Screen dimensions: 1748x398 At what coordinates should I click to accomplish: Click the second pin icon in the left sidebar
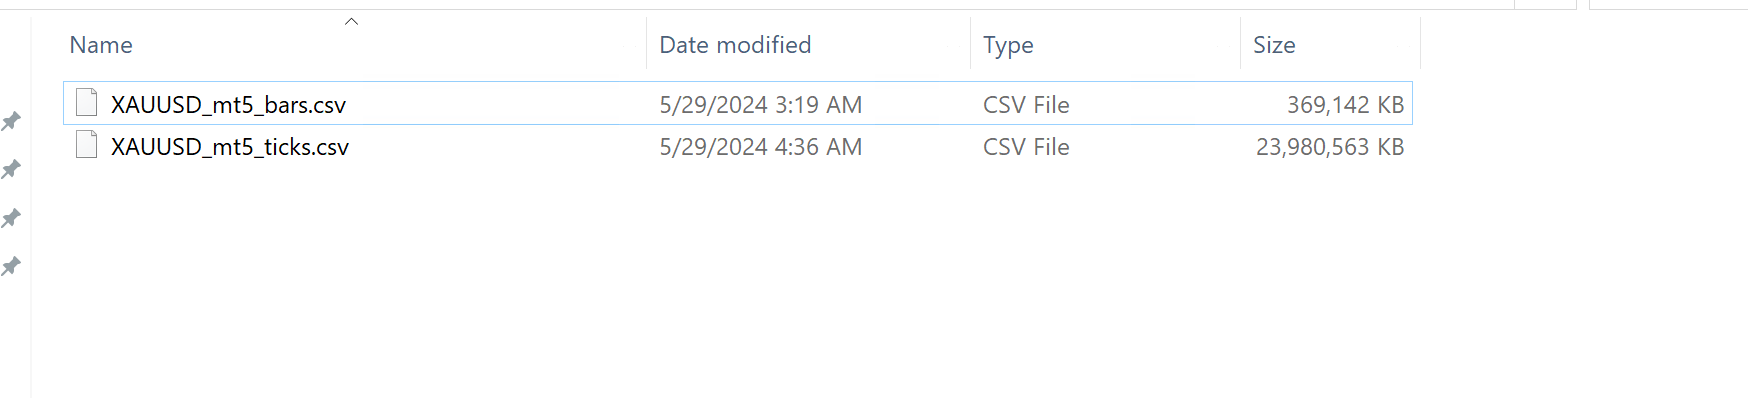pyautogui.click(x=11, y=169)
